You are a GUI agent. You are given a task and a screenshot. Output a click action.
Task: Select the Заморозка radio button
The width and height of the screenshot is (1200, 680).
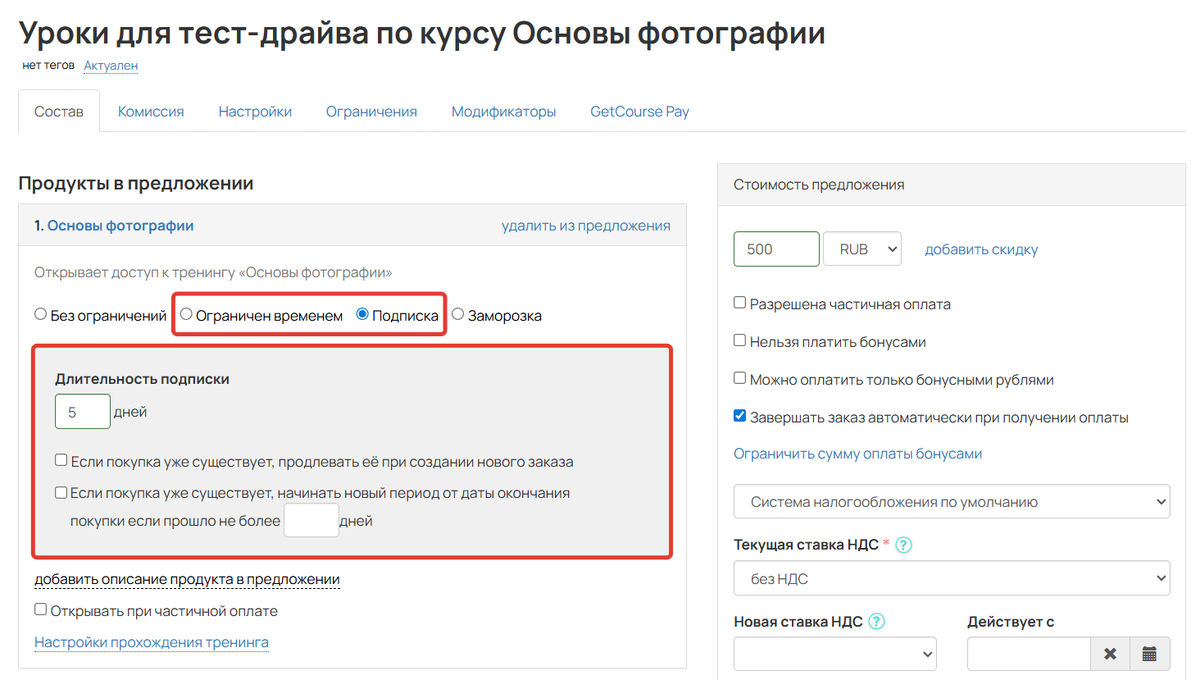pyautogui.click(x=458, y=314)
